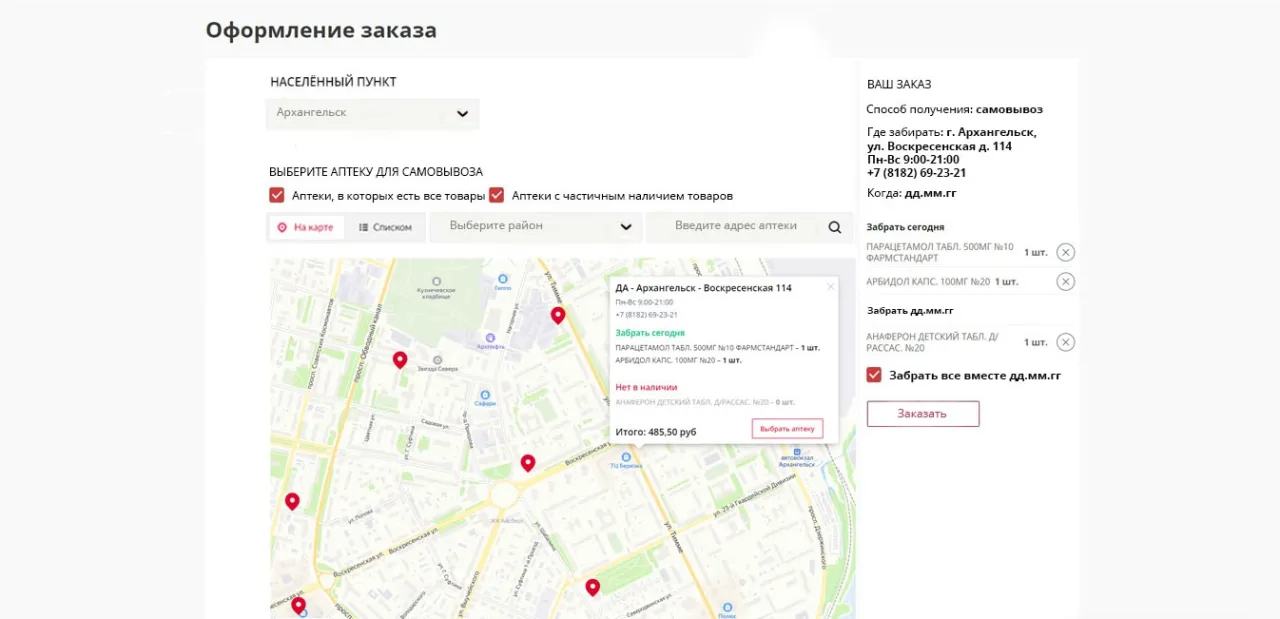This screenshot has height=619, width=1280.
Task: Select the leftmost pharmacy pin on the map
Action: point(292,500)
